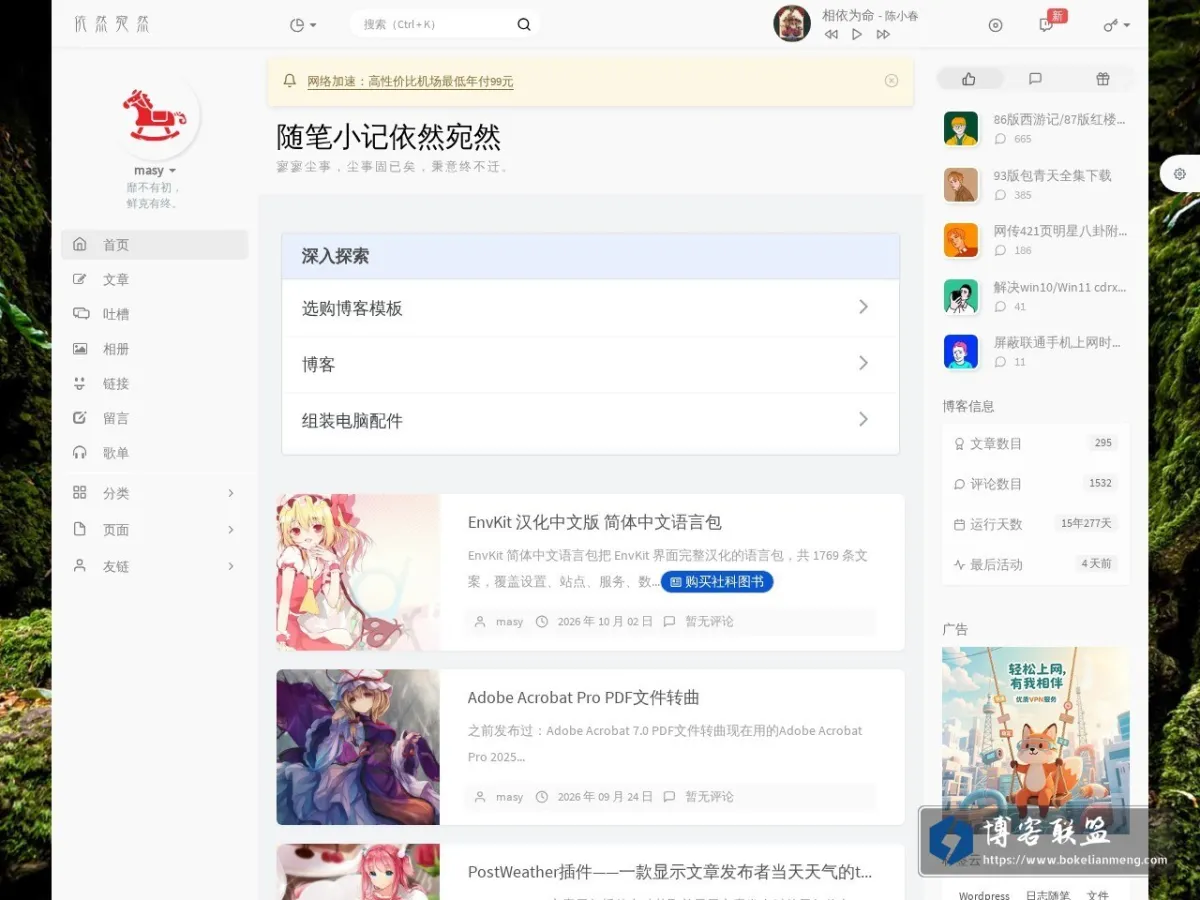Expand the 友链 sidebar section
The height and width of the screenshot is (900, 1200).
(155, 566)
